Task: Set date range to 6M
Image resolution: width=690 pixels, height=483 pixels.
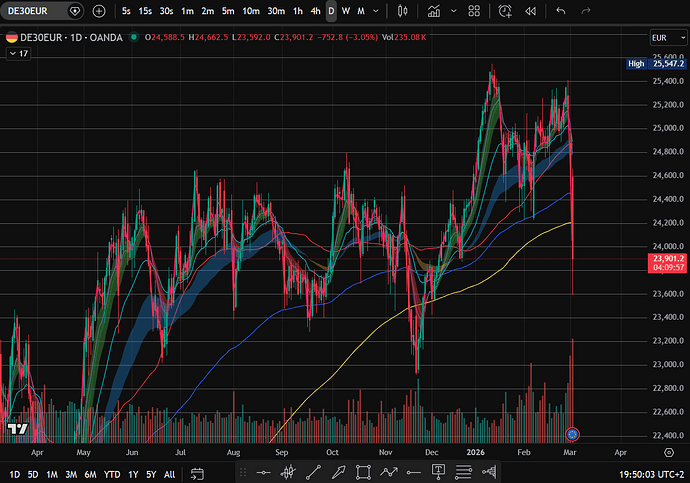Action: (x=90, y=475)
